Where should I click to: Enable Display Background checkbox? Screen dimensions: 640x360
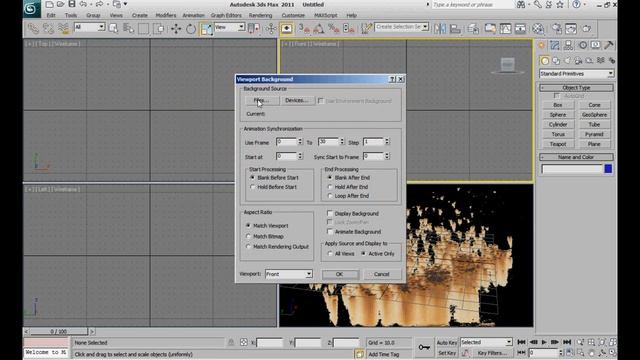[x=330, y=213]
